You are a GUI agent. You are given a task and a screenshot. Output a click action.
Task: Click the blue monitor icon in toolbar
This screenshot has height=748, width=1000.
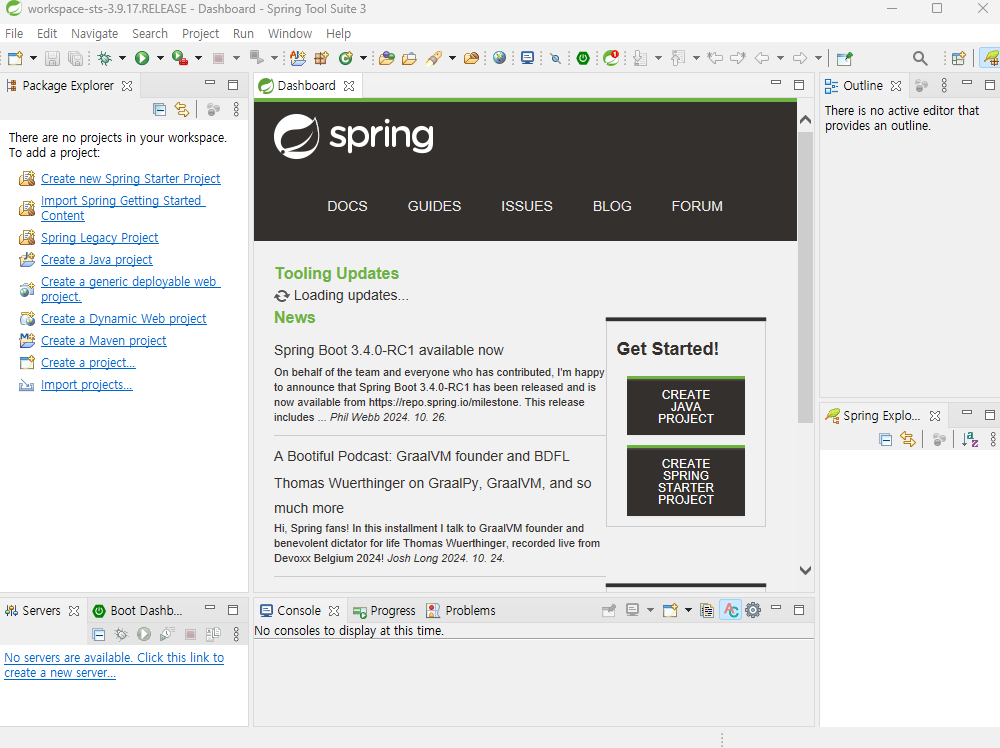click(527, 58)
